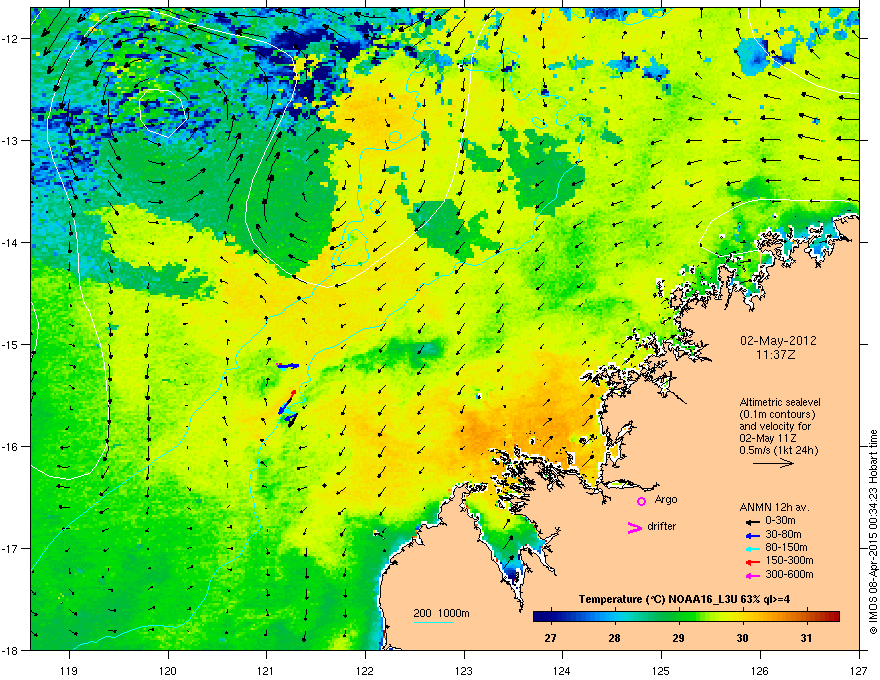Select the magenta 300-600m arrow legend icon
The width and height of the screenshot is (880, 680).
point(753,576)
